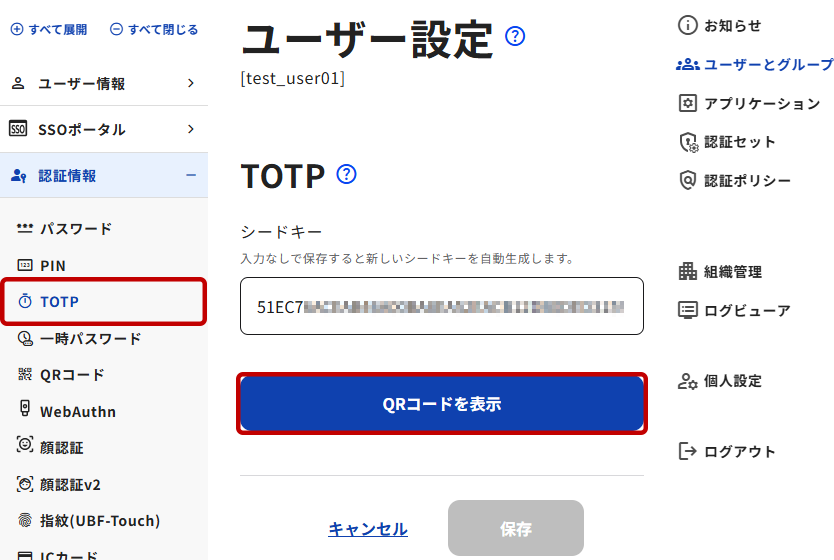Image resolution: width=834 pixels, height=560 pixels.
Task: Open 個人設定 menu item
Action: pyautogui.click(x=732, y=381)
